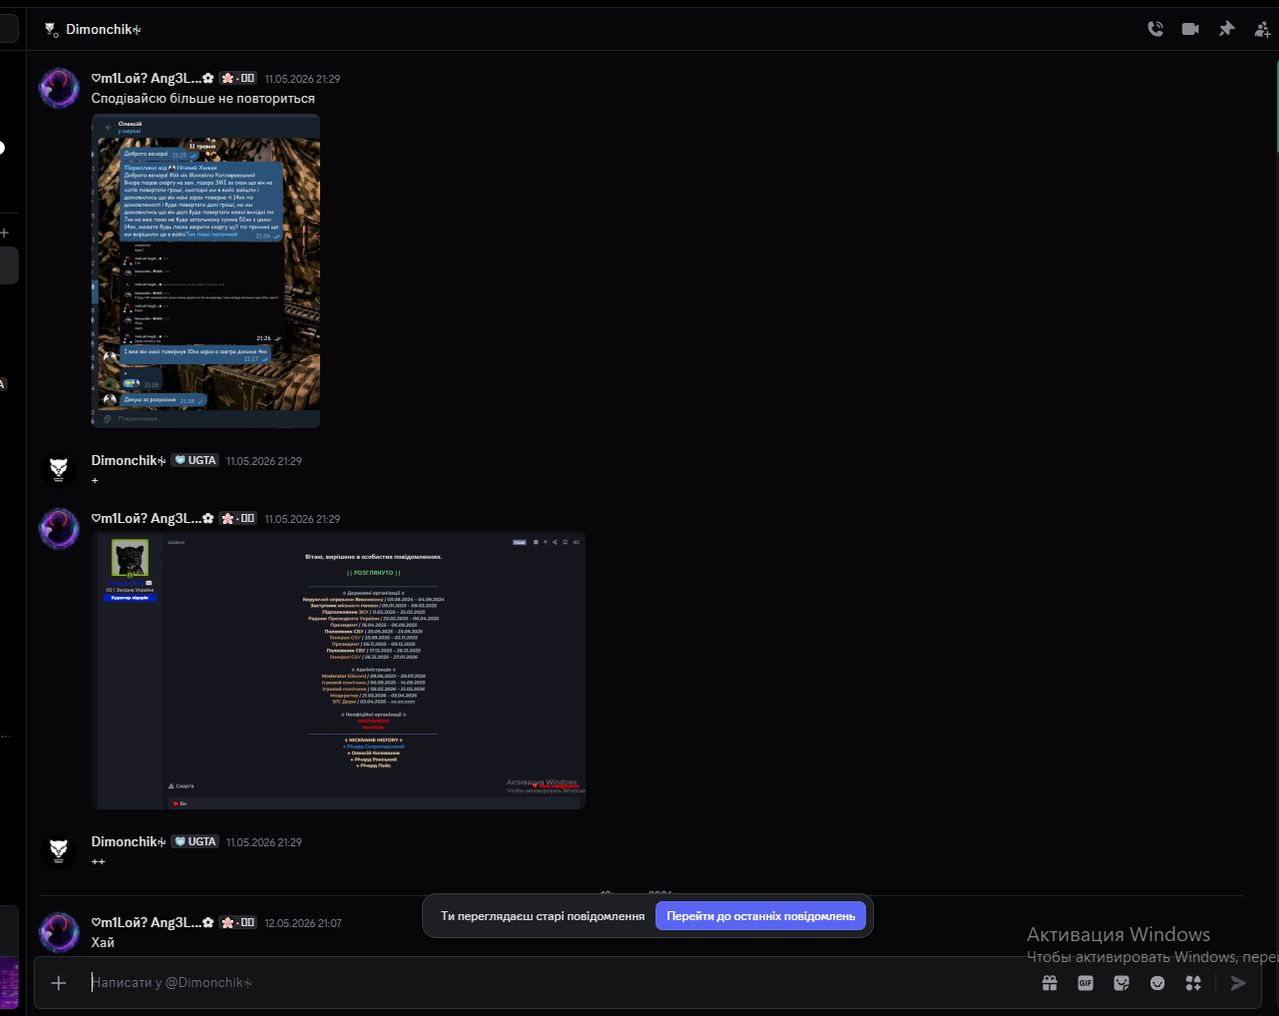
Task: Open the gift Nitro icon
Action: (1049, 983)
